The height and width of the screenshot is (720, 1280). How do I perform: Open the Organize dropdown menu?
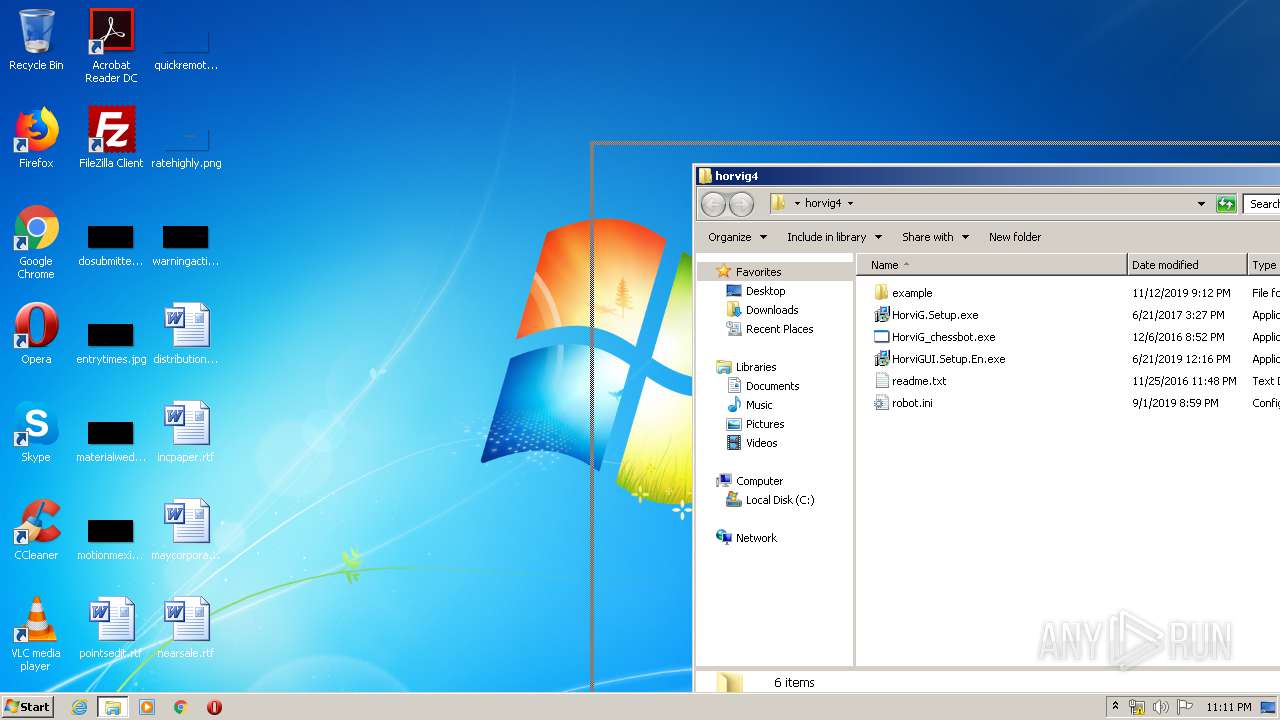point(738,237)
